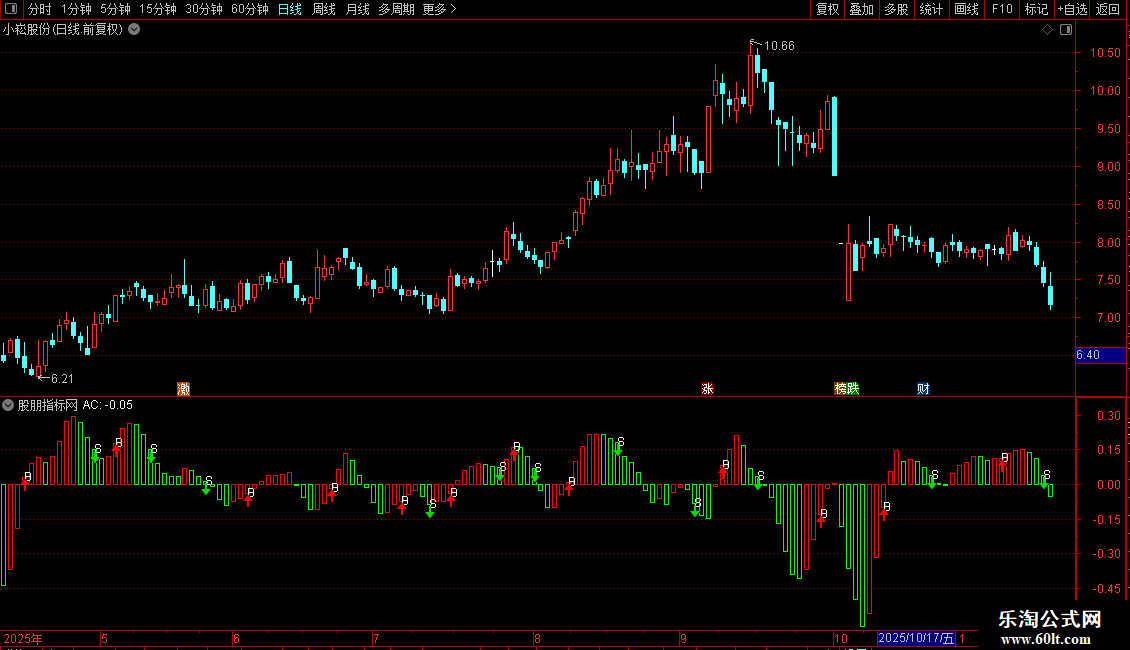This screenshot has width=1130, height=650.
Task: Toggle the right-side panel icon near the price axis
Action: pyautogui.click(x=1066, y=30)
